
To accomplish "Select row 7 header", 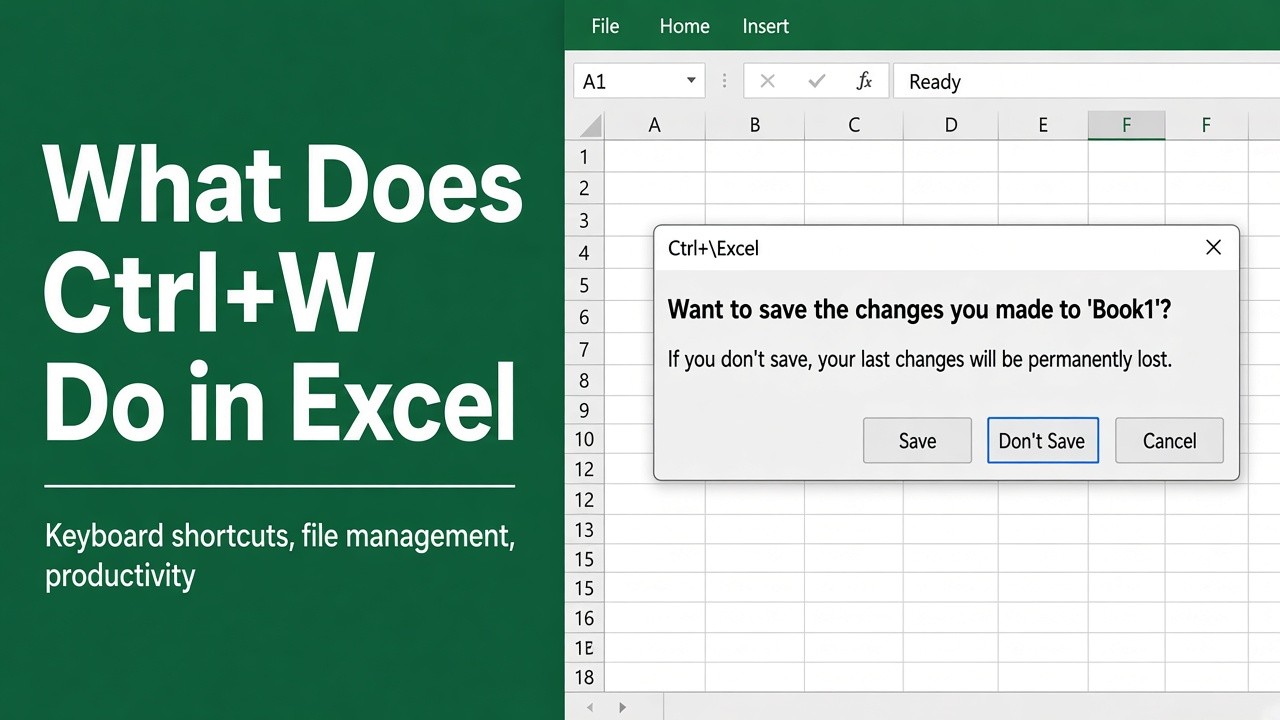I will [585, 350].
